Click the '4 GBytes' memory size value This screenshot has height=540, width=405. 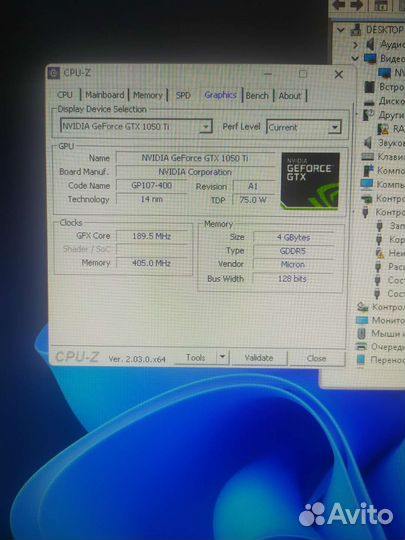(x=293, y=237)
